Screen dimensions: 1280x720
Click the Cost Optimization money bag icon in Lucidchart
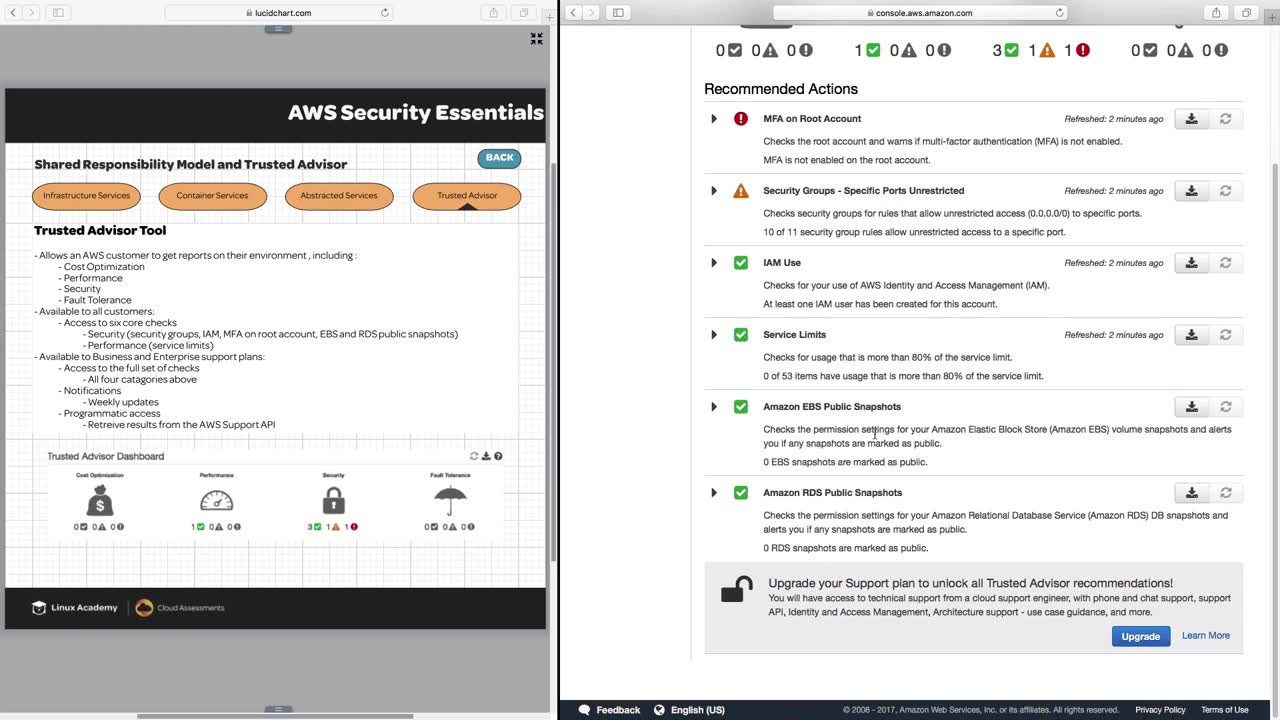(100, 500)
